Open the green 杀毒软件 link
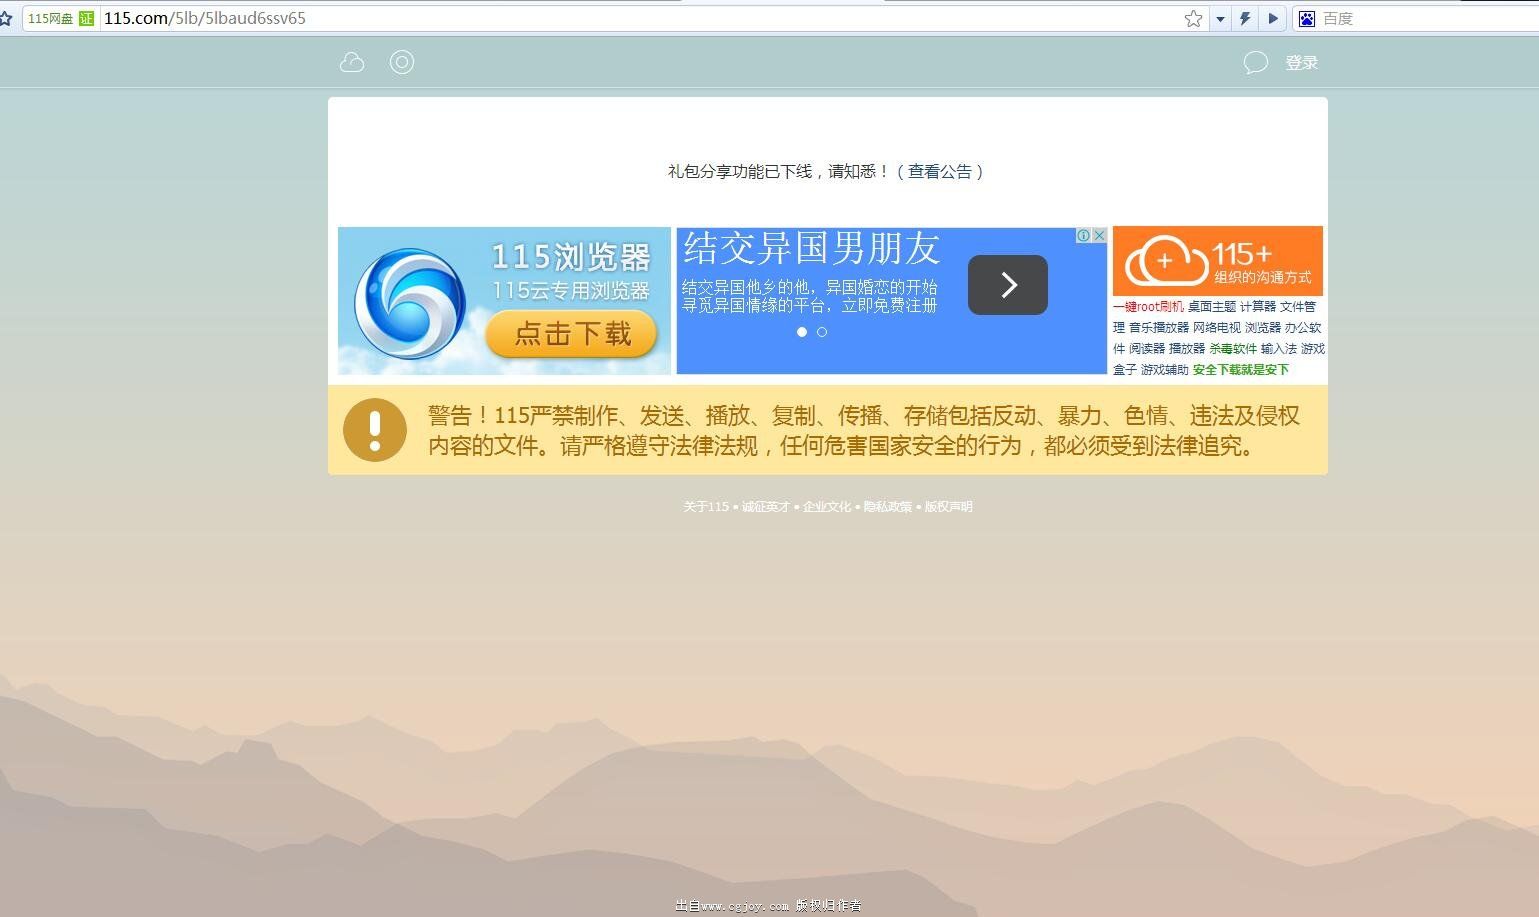The image size is (1539, 917). pos(1233,349)
